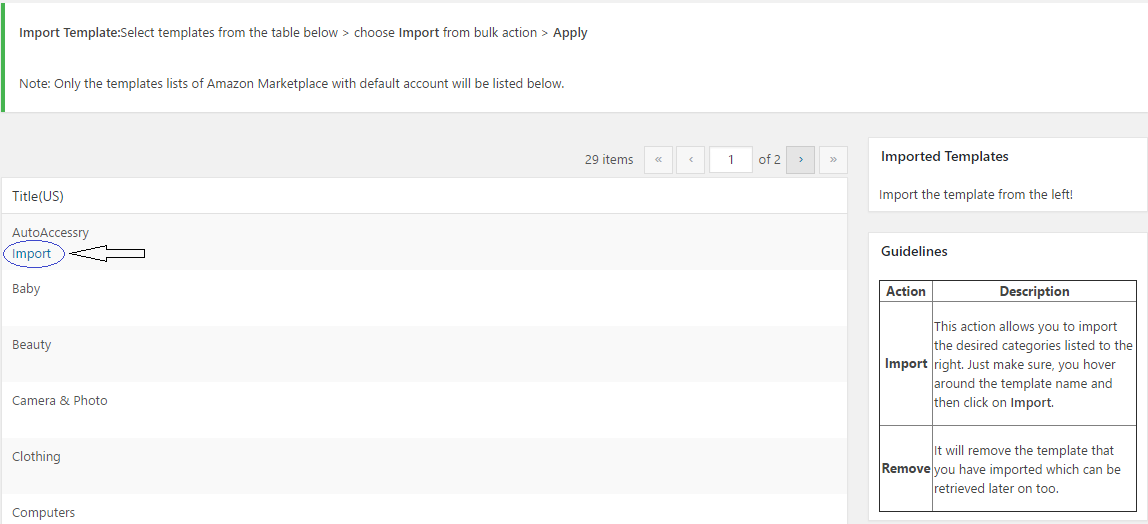Select the Computers template row

(424, 509)
